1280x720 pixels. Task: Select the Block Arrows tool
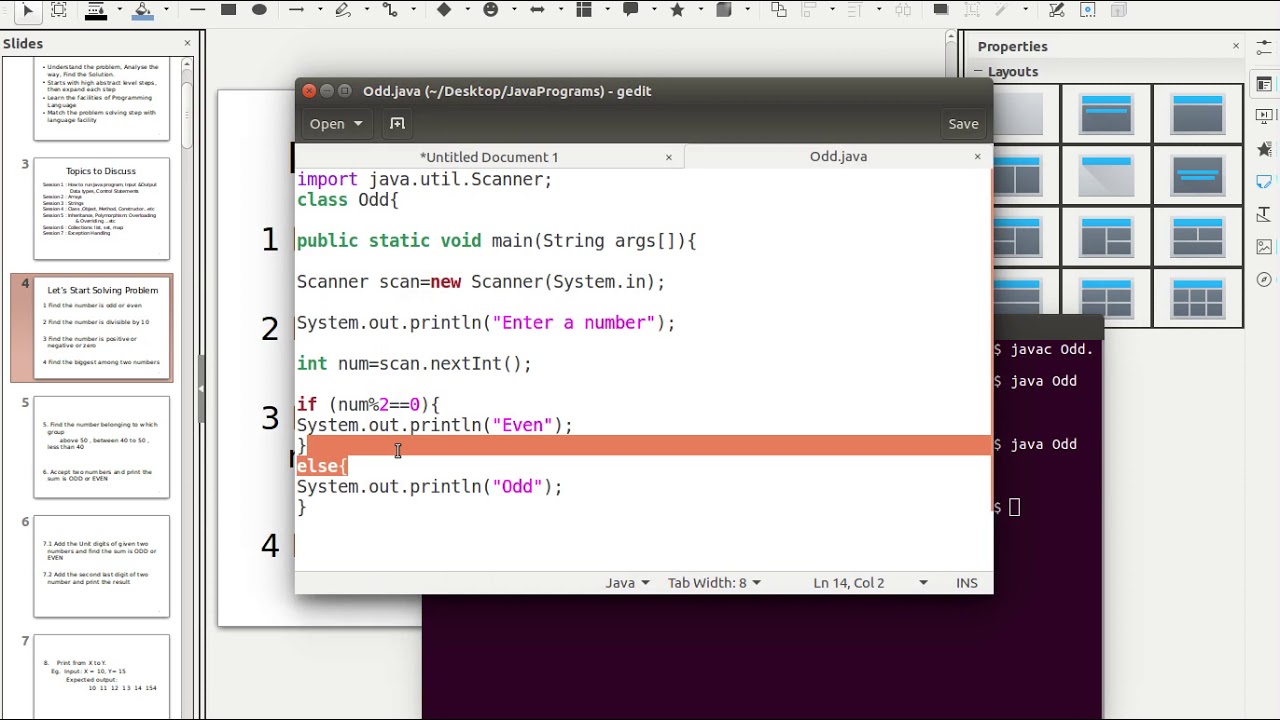[x=537, y=10]
